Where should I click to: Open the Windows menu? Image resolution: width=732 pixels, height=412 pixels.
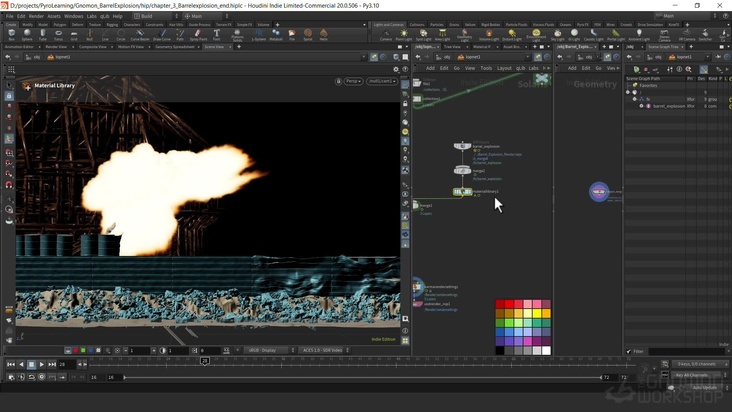click(73, 16)
